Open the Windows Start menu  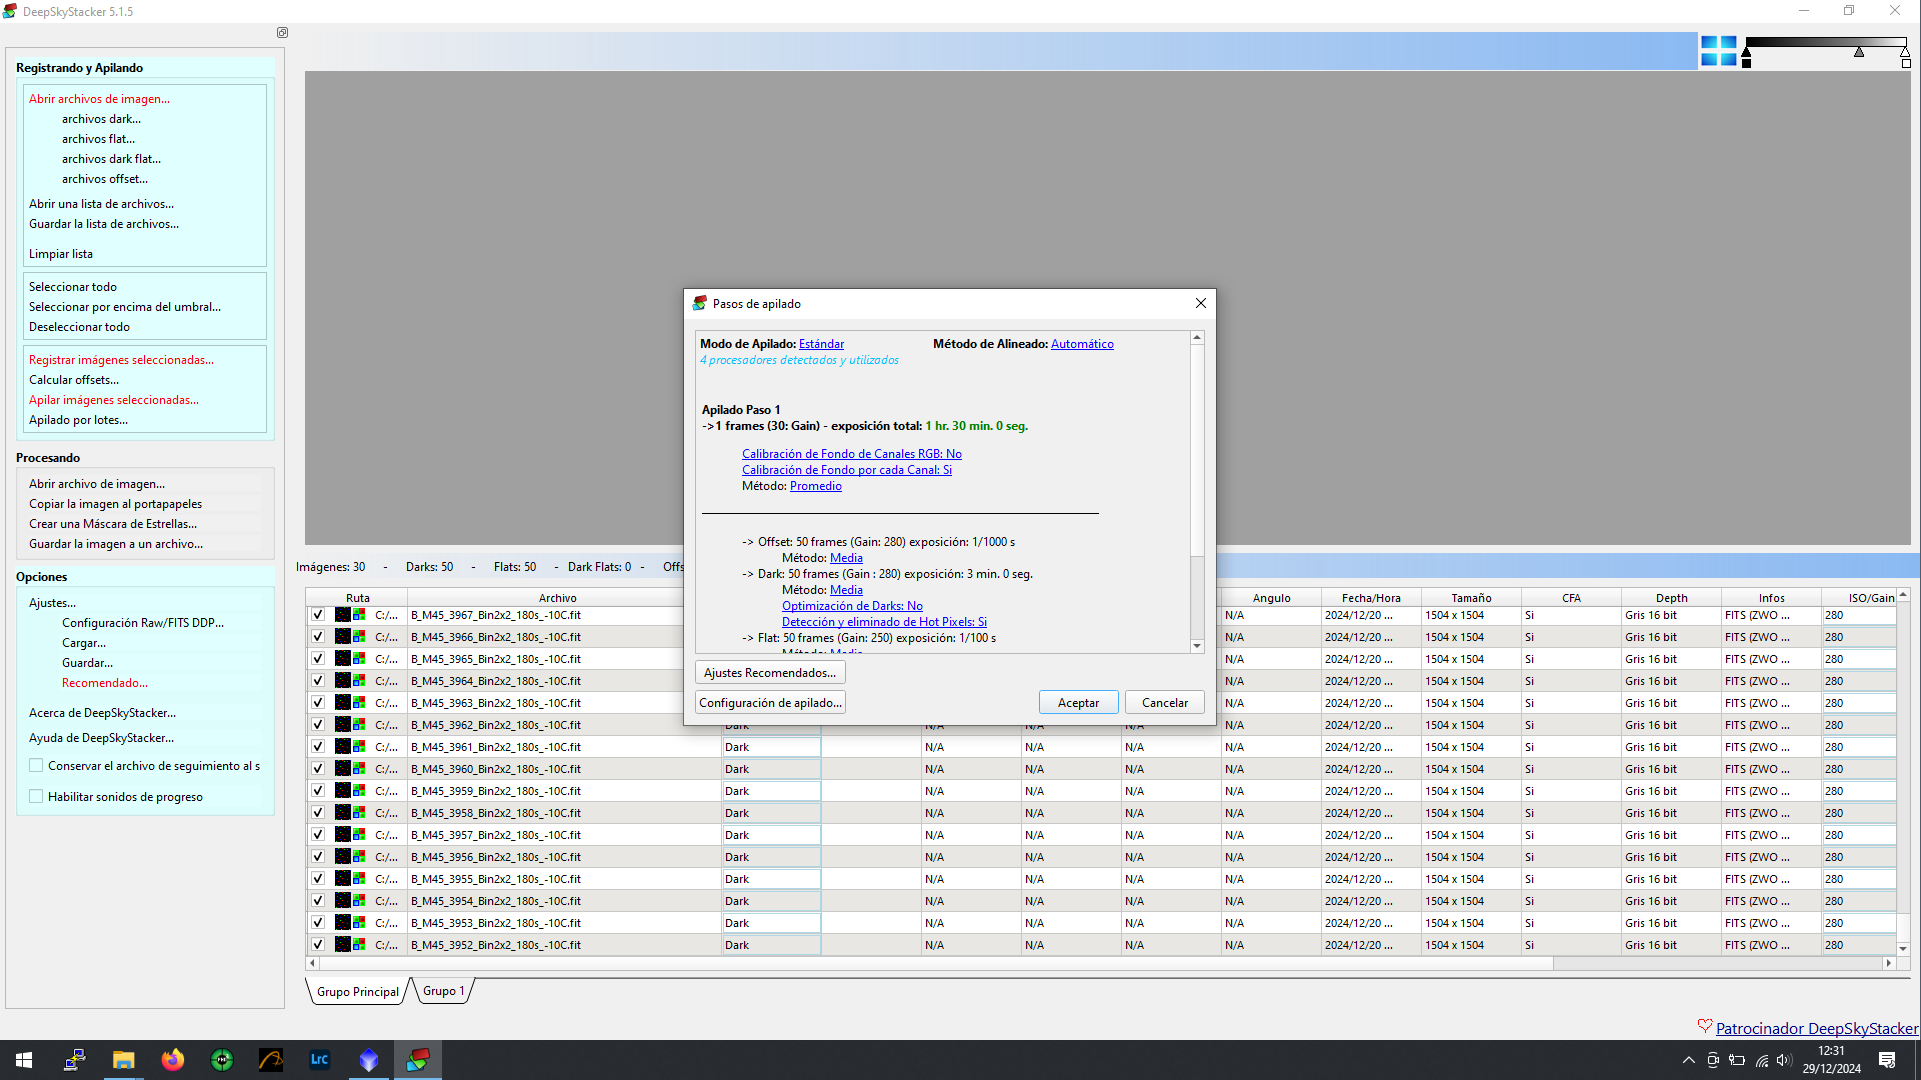(x=24, y=1060)
